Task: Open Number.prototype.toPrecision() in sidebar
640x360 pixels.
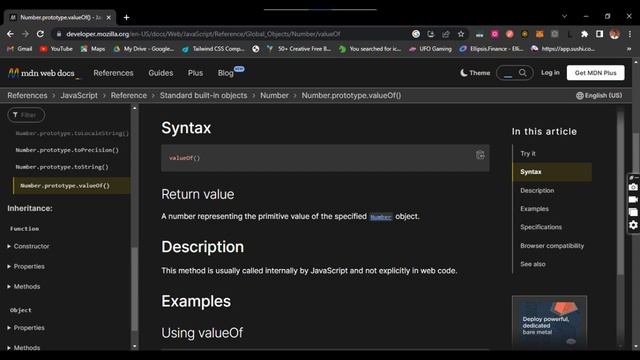Action: click(67, 150)
